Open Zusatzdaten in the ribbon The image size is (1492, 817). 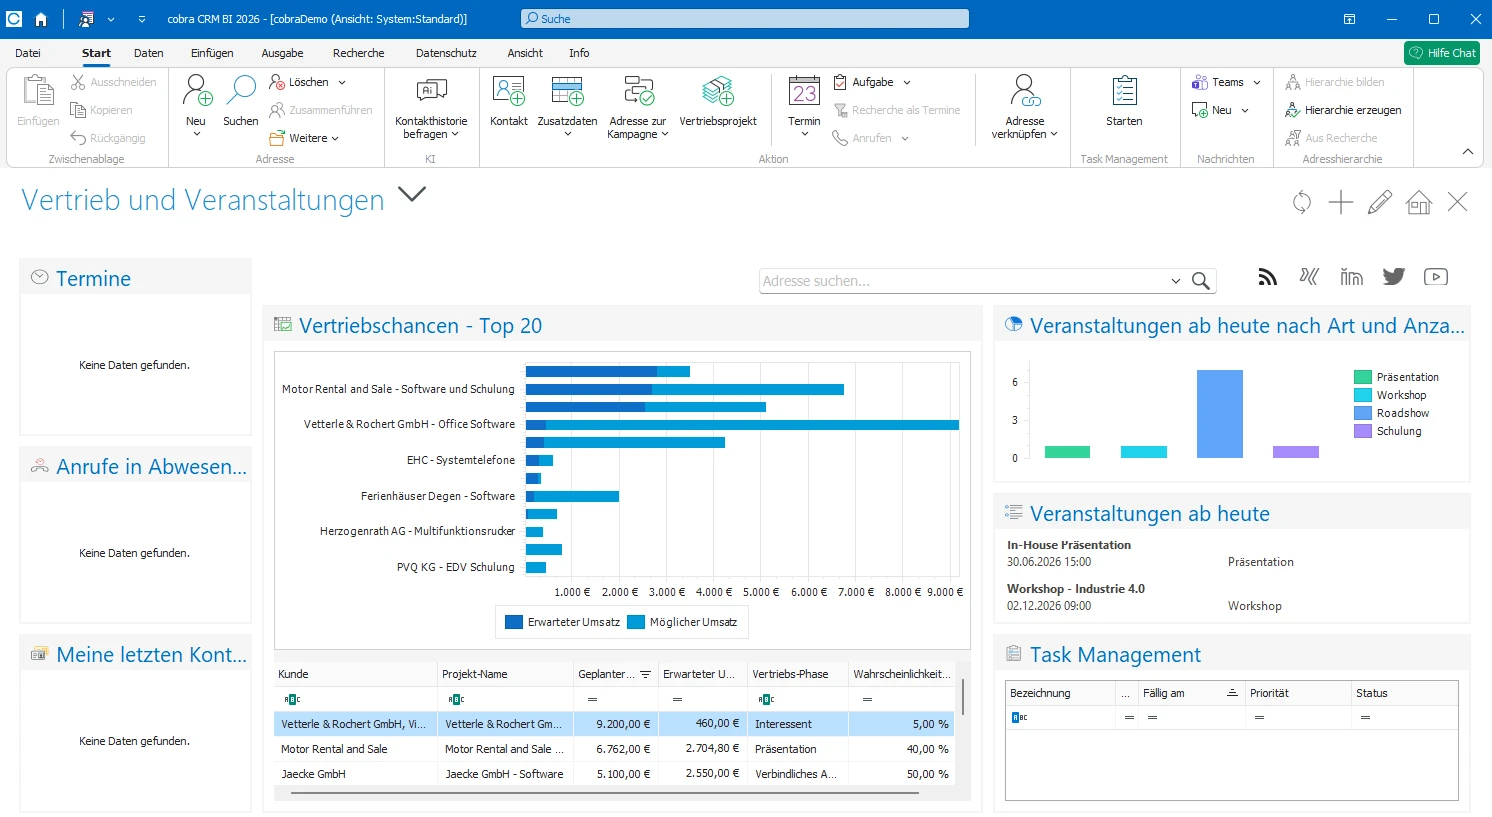click(567, 106)
